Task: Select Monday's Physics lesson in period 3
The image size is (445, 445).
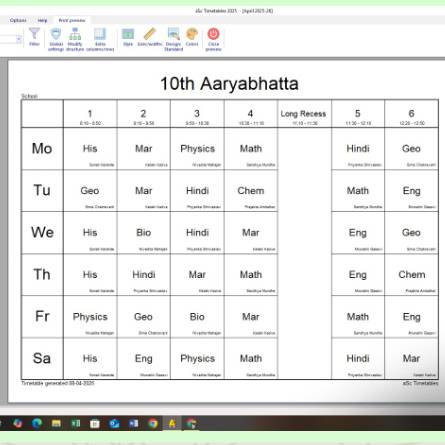Action: pyautogui.click(x=197, y=149)
